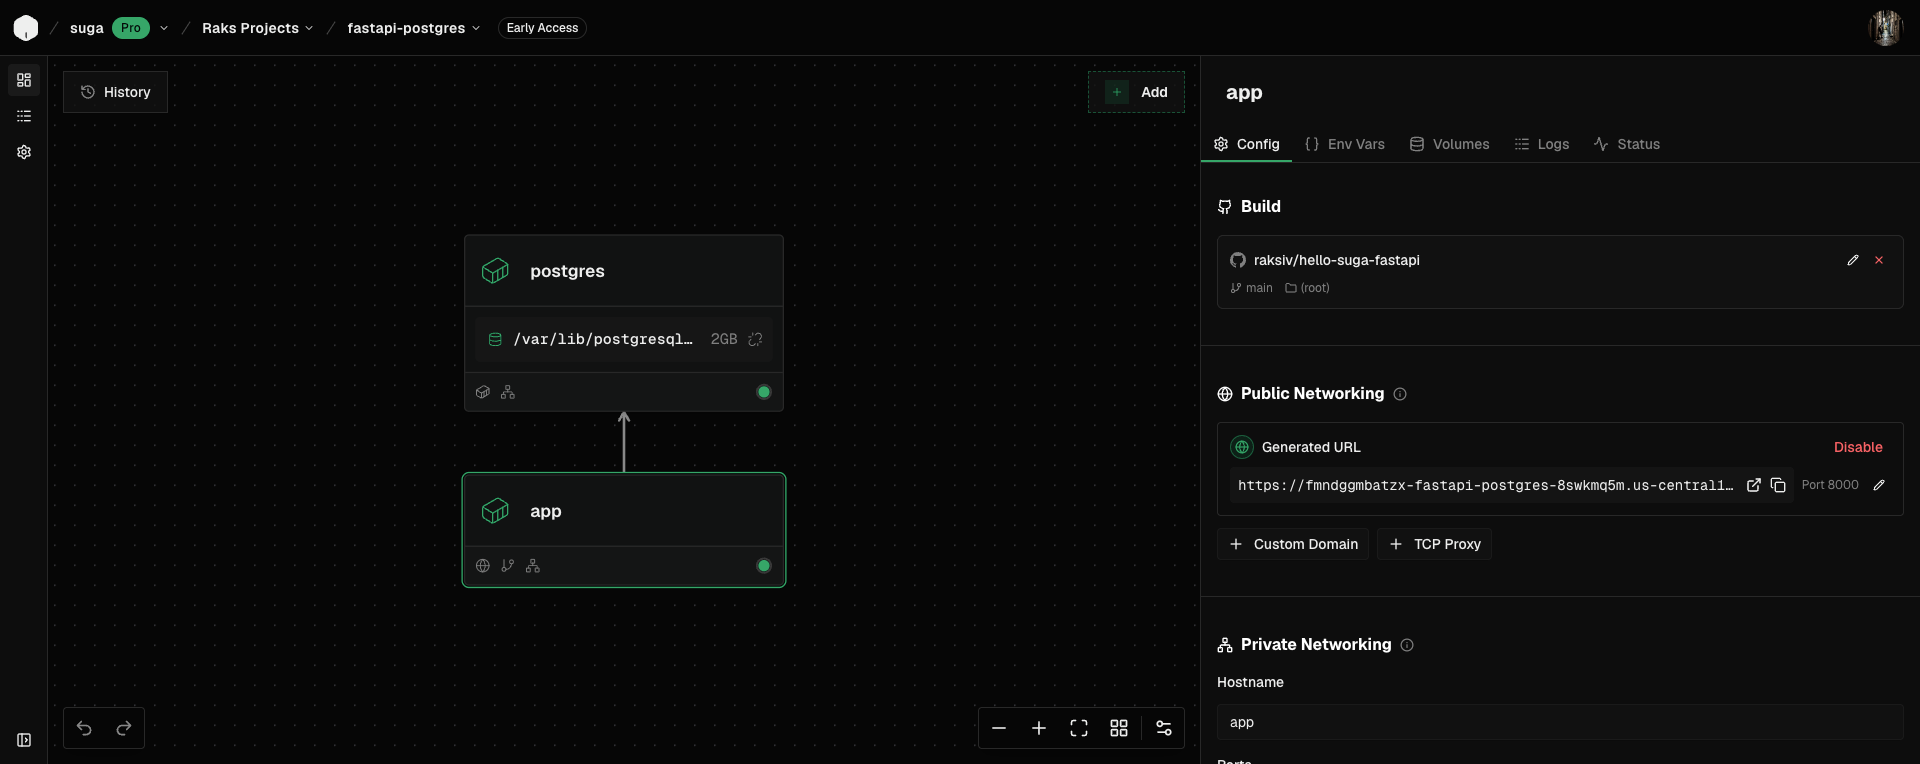Click the Early Access badge

(x=542, y=28)
